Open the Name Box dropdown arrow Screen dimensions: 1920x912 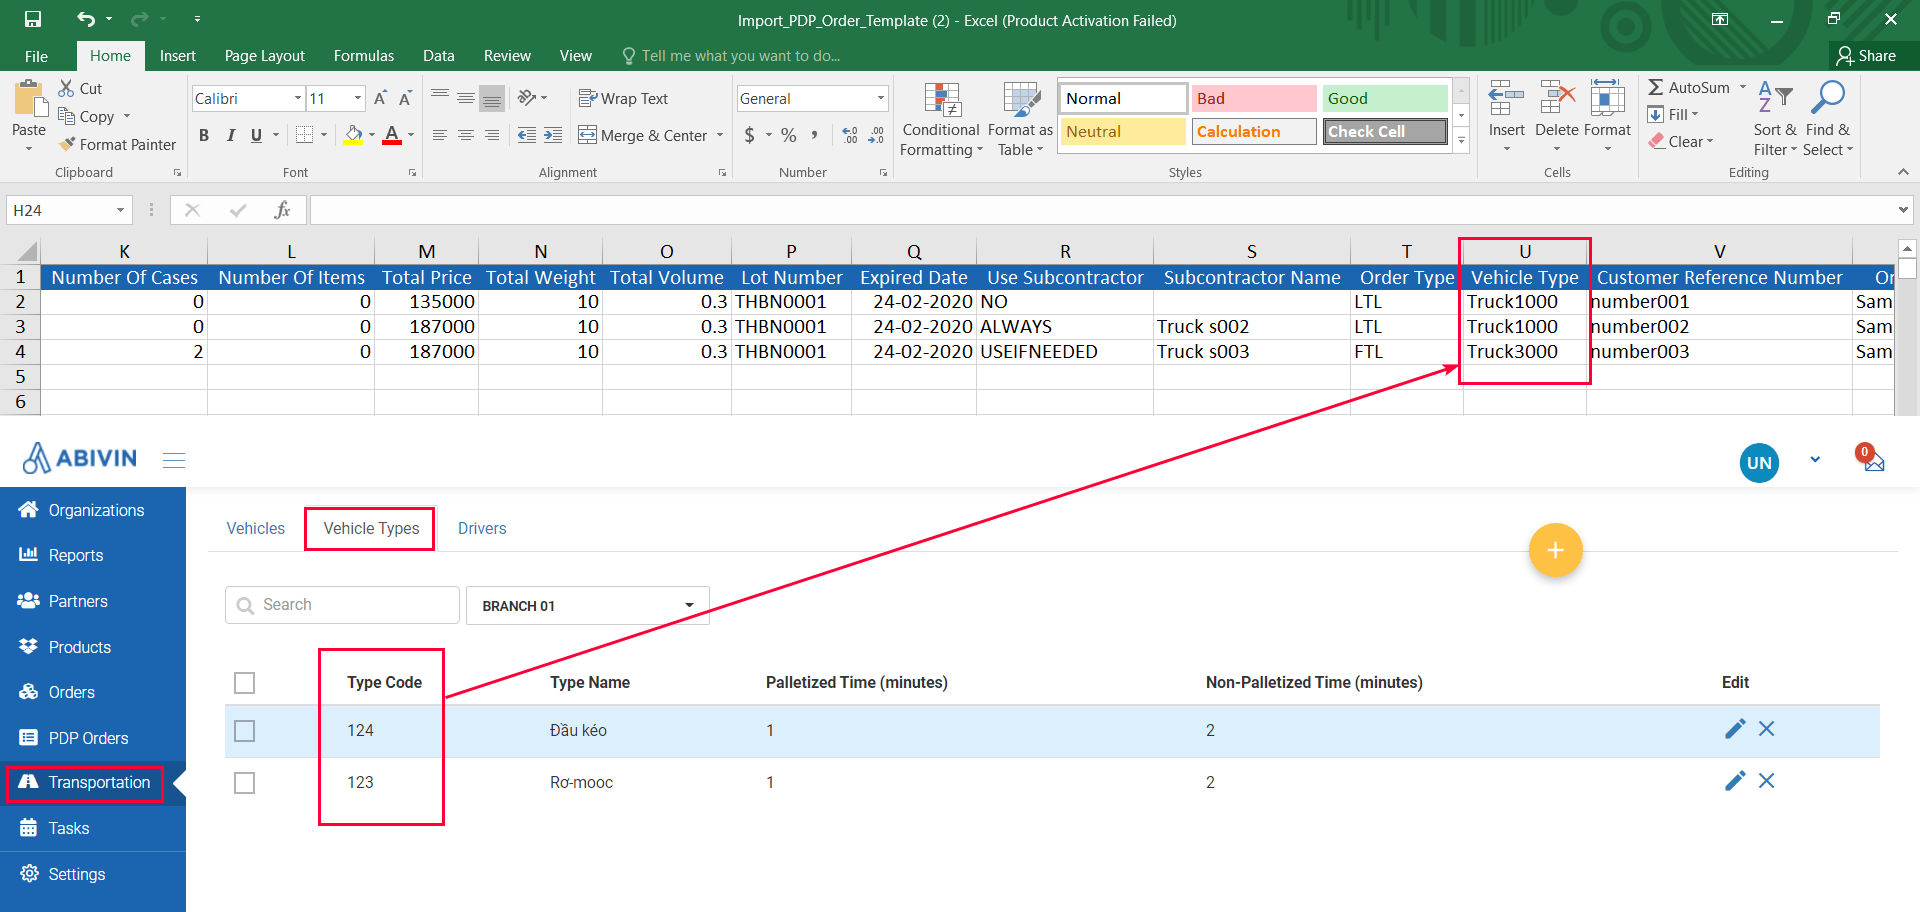click(120, 210)
